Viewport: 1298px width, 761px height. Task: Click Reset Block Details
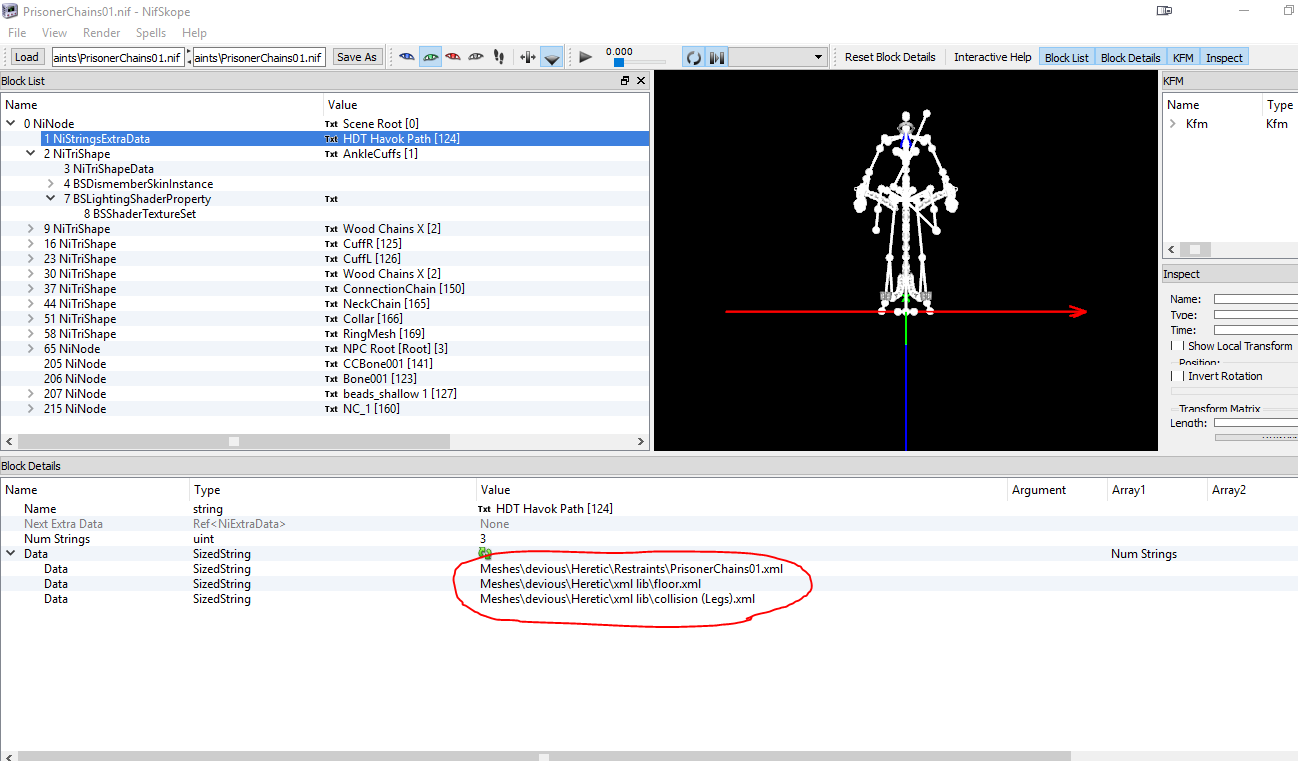(x=890, y=57)
